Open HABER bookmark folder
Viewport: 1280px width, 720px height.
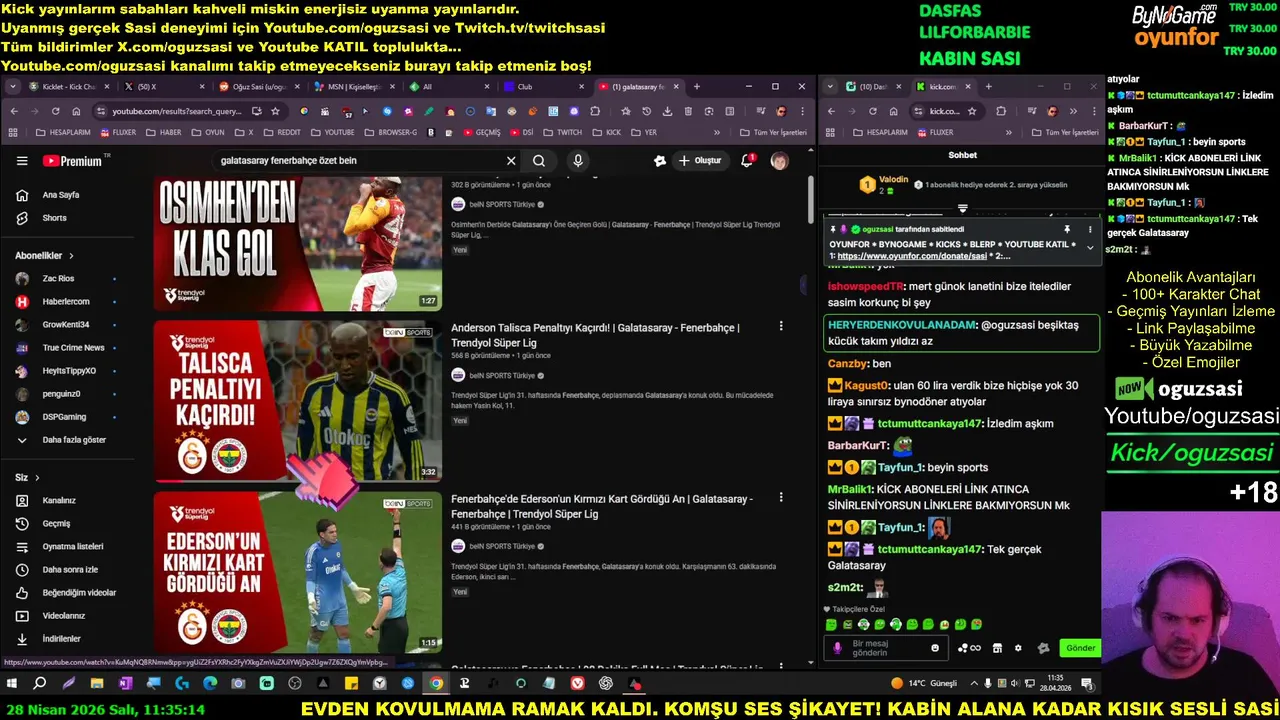tap(163, 132)
